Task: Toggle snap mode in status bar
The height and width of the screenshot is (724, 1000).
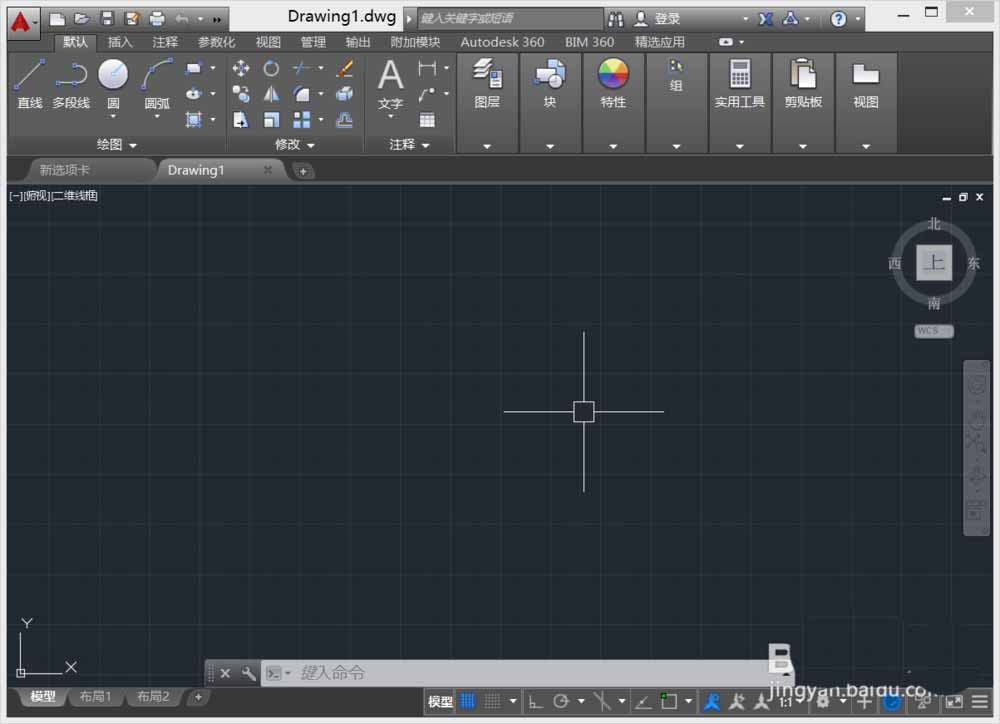Action: point(492,702)
